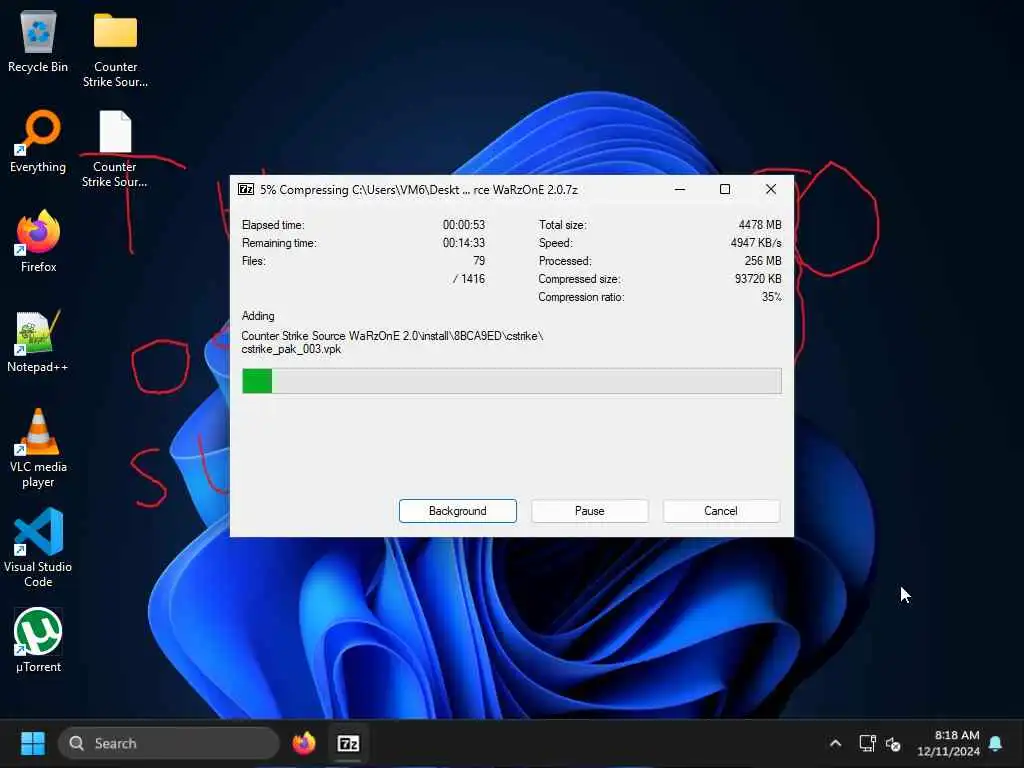This screenshot has height=768, width=1024.
Task: Open the Recycle Bin desktop icon
Action: 38,40
